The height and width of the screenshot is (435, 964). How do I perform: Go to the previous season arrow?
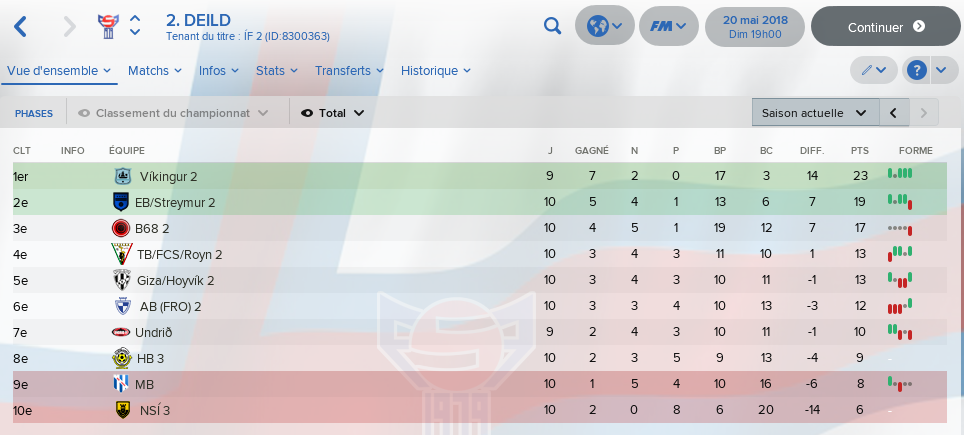click(894, 113)
